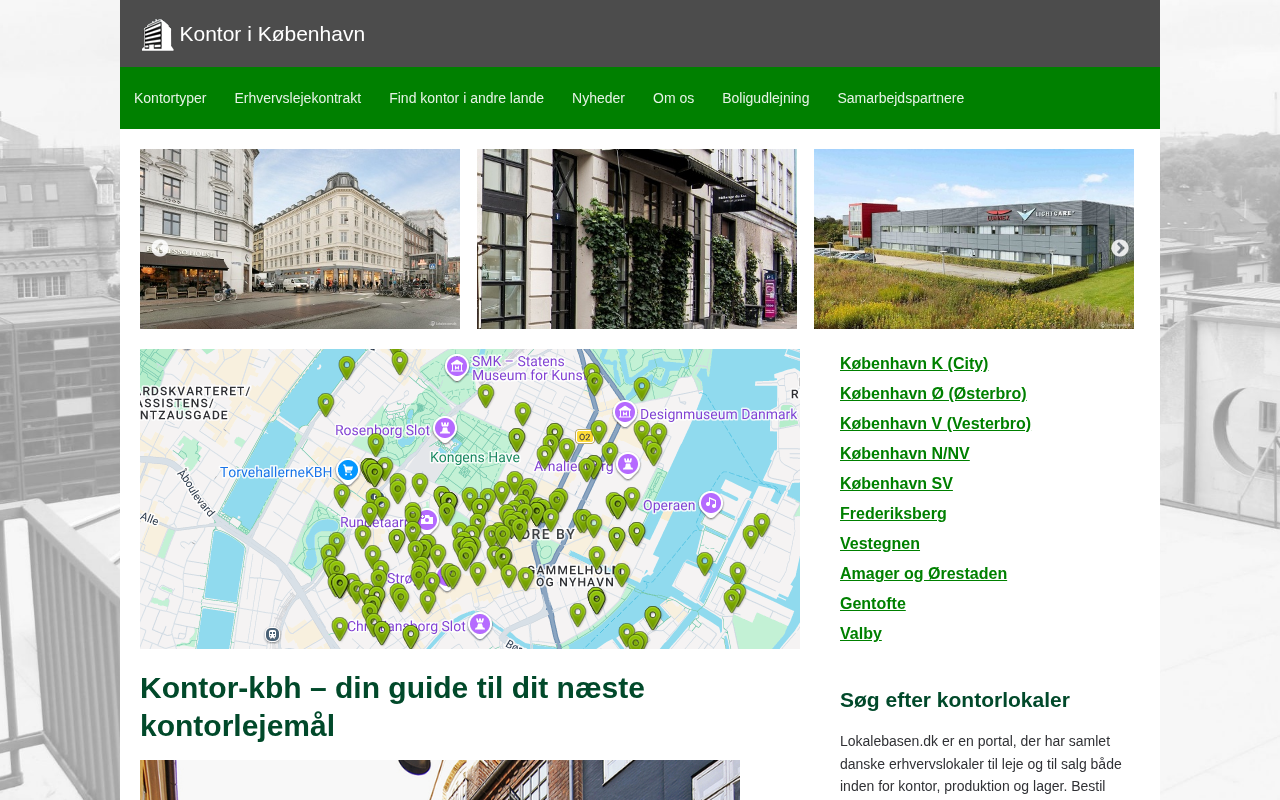The width and height of the screenshot is (1280, 800).
Task: Advance carousel with right arrow icon
Action: [1120, 248]
